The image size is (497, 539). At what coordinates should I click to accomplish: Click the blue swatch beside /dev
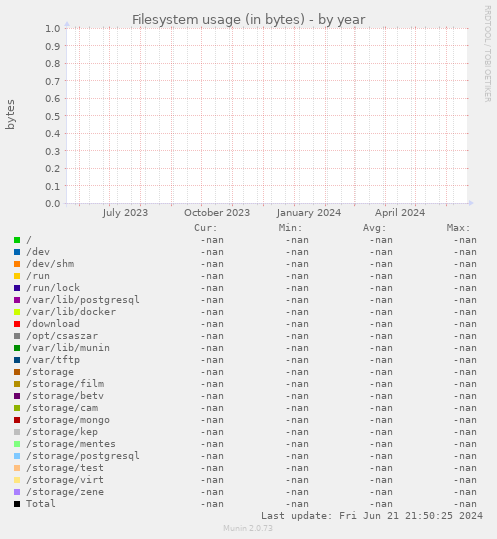pos(17,252)
